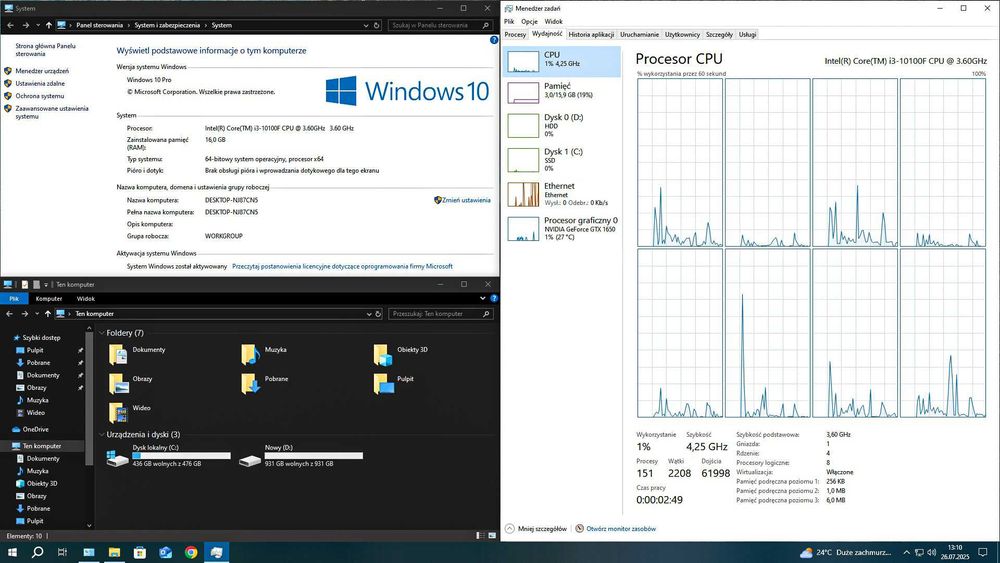The image size is (1000, 563).
Task: Switch to the Procesy tab
Action: (515, 34)
